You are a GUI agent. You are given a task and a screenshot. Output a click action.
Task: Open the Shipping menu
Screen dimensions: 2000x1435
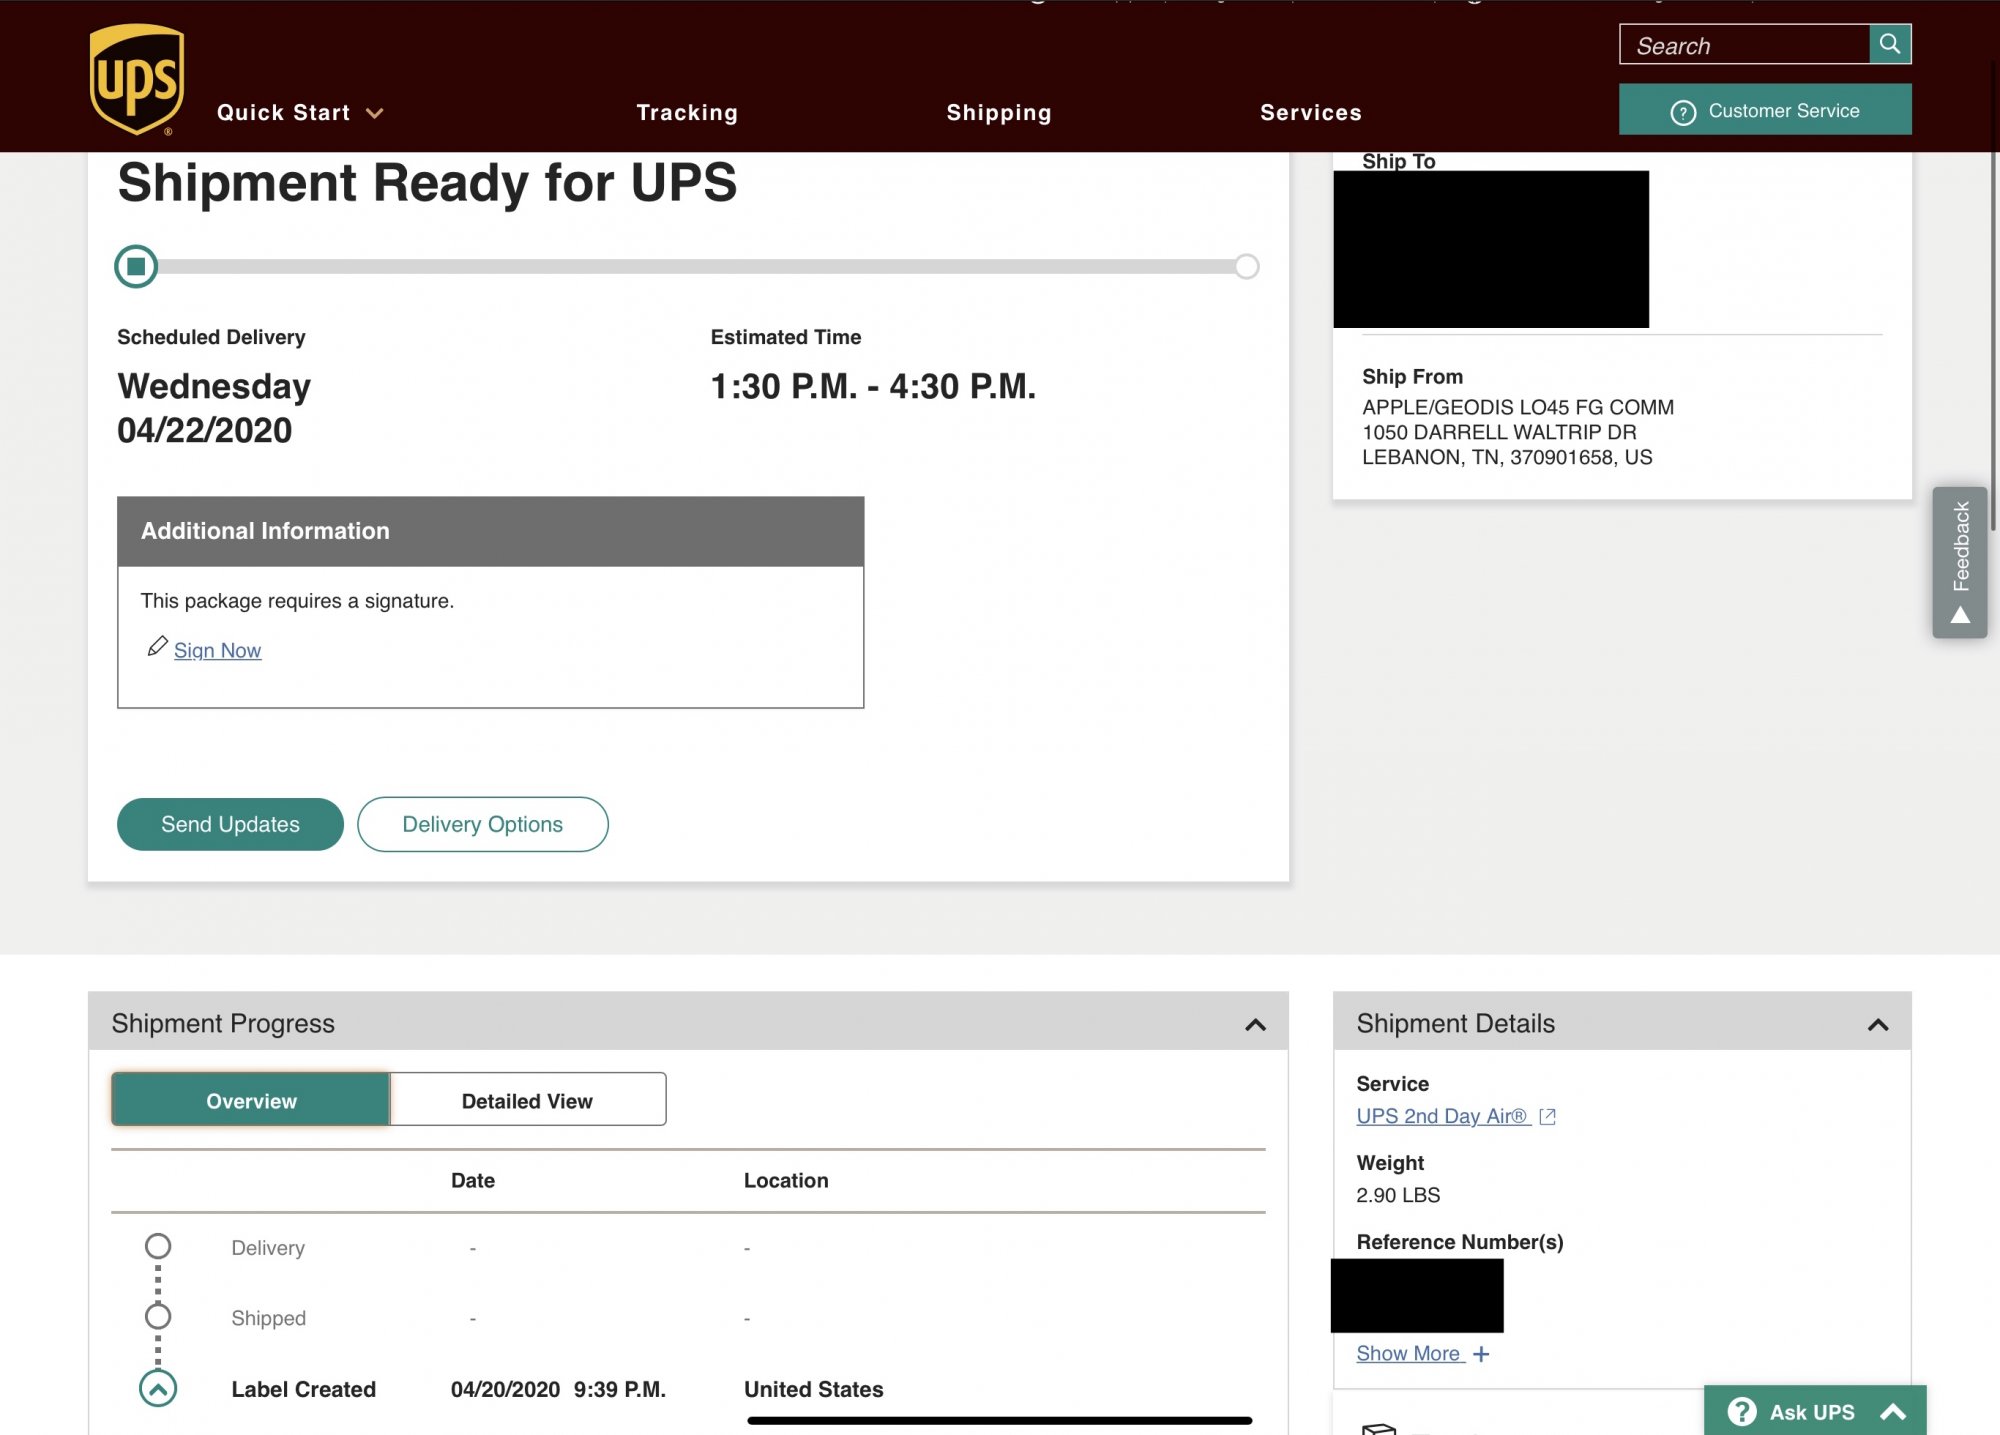pyautogui.click(x=998, y=113)
